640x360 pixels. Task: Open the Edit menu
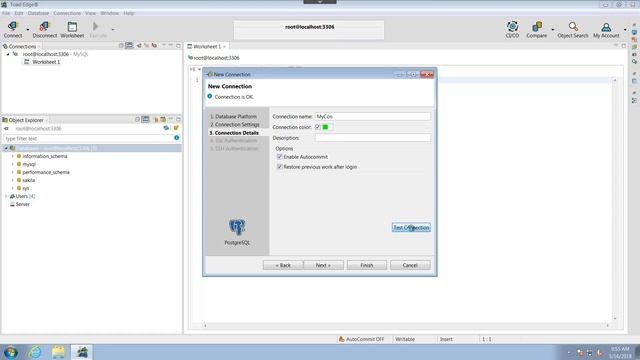(19, 13)
